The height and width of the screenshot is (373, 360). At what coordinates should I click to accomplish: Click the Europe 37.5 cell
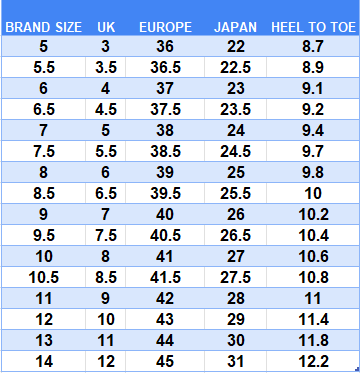tap(165, 109)
